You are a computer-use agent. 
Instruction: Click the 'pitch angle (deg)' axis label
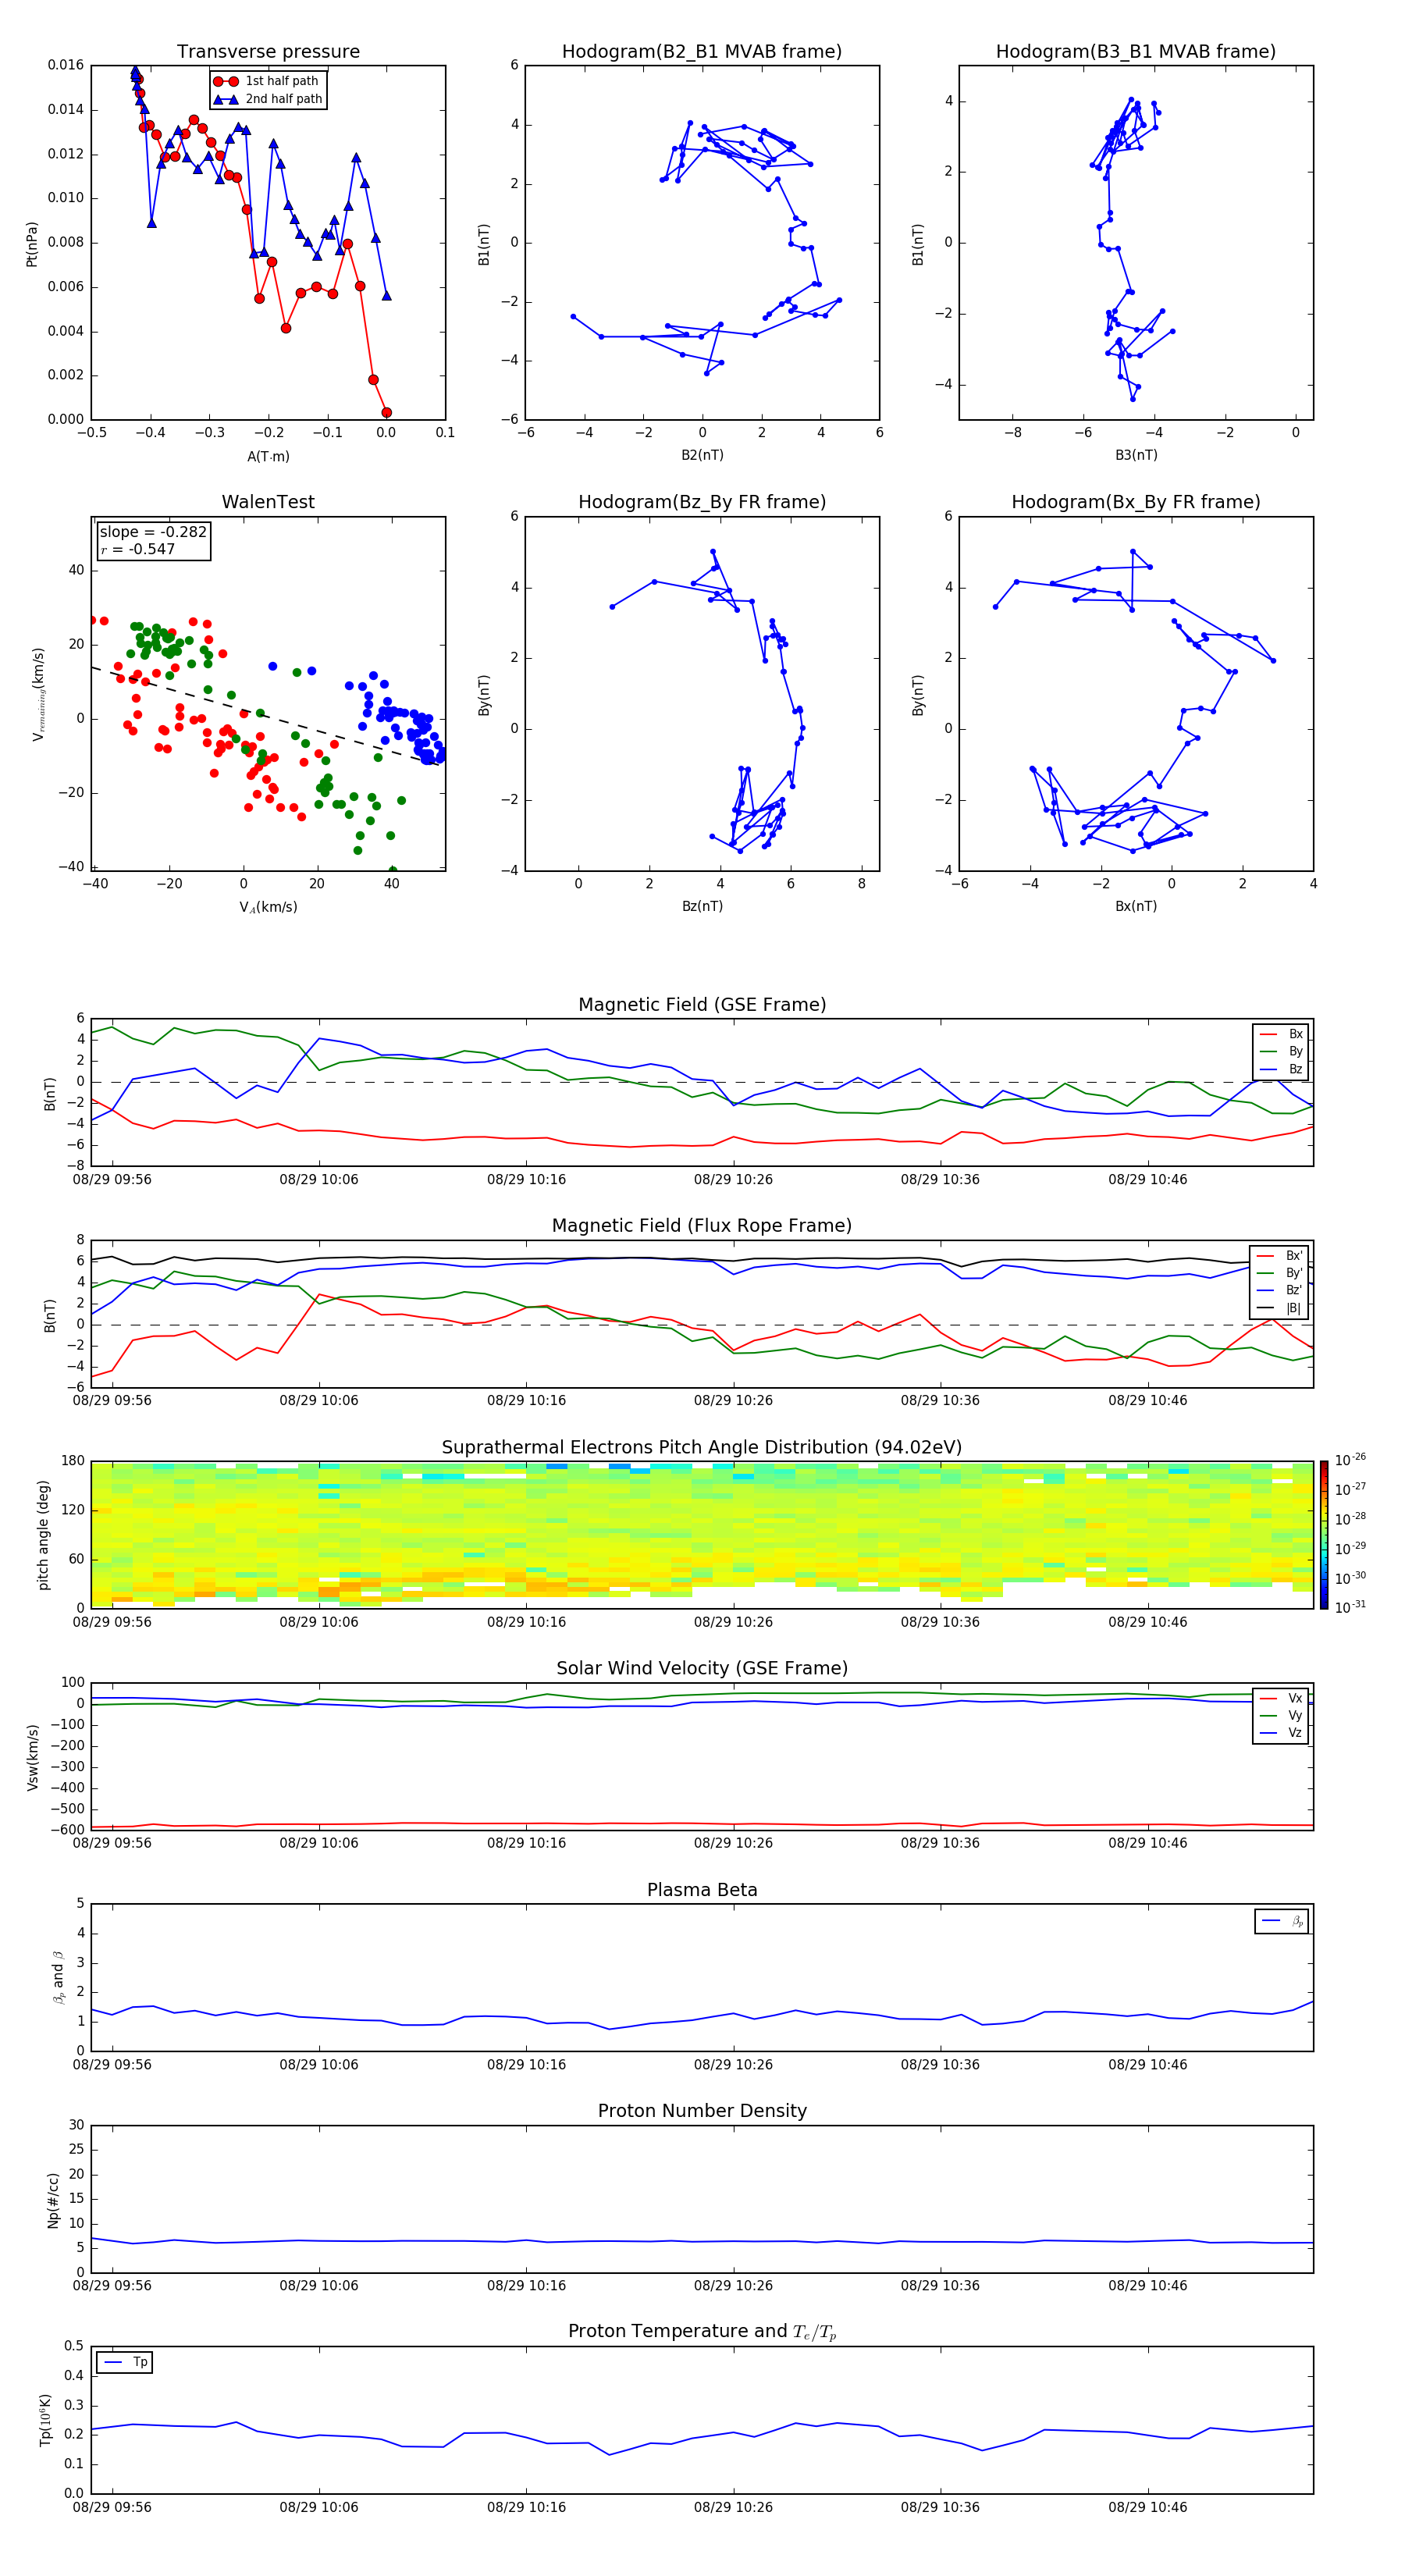pos(43,1535)
